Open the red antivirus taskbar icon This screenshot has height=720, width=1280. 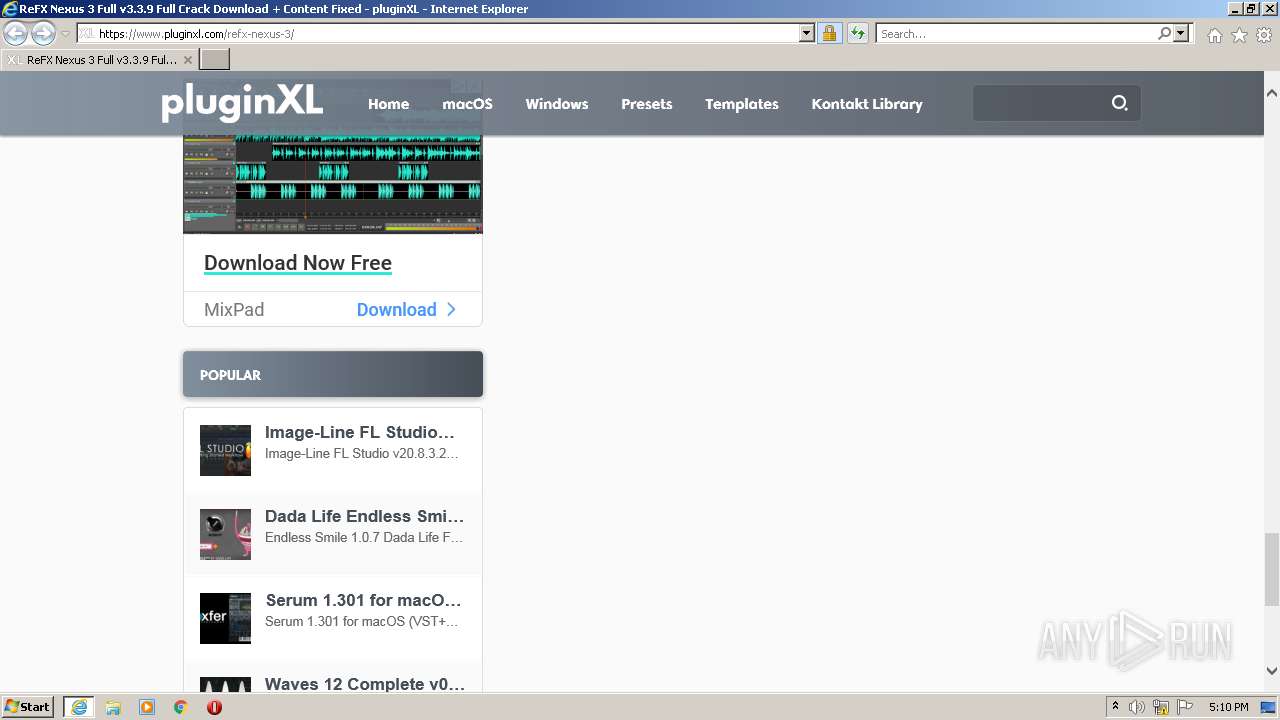click(214, 707)
